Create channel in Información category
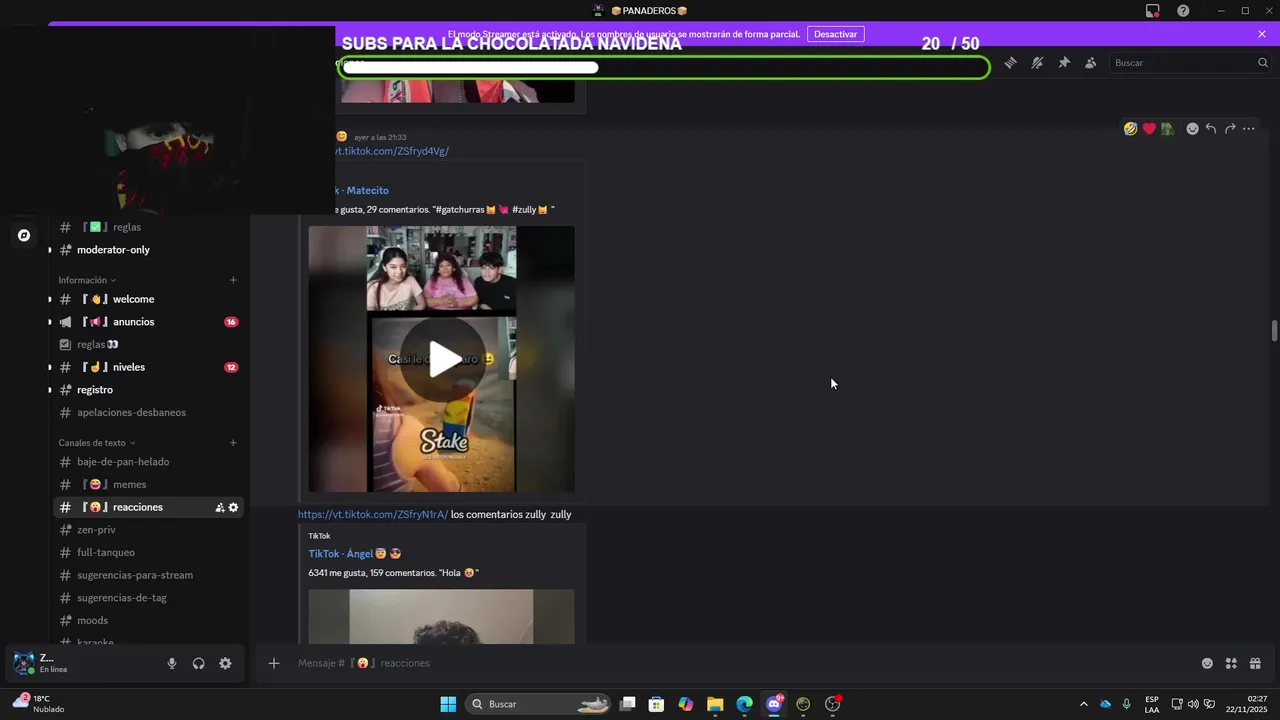This screenshot has width=1280, height=720. [x=233, y=280]
